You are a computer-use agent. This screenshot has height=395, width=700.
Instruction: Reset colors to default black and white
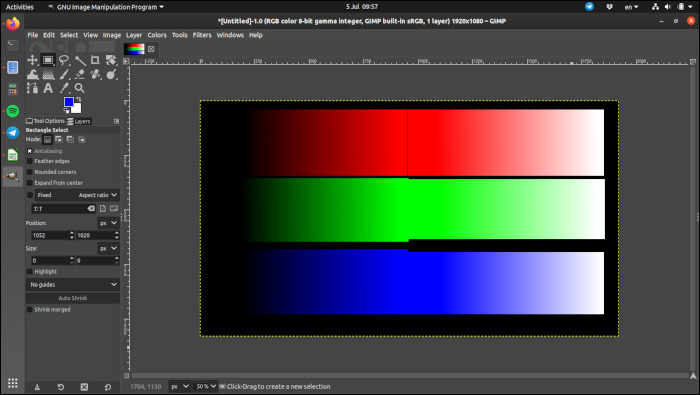tap(67, 110)
